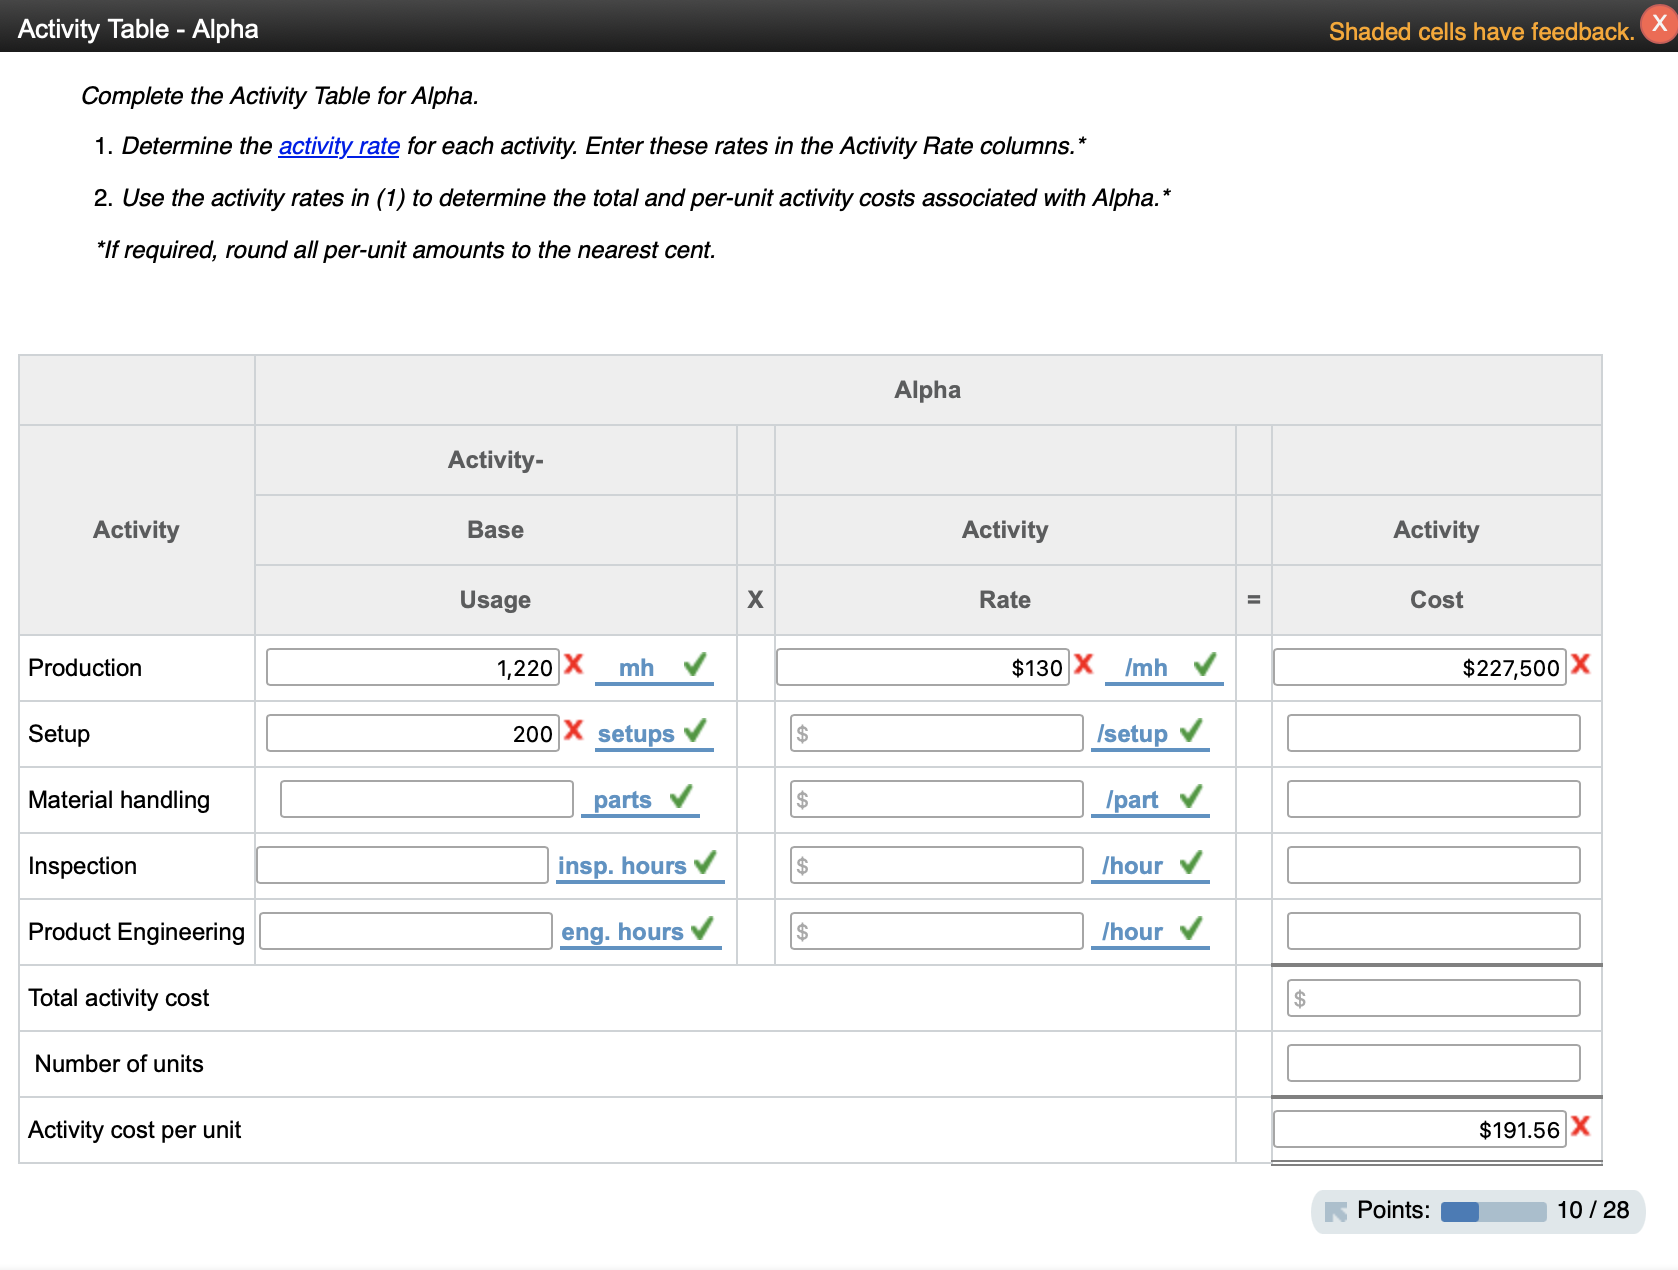This screenshot has width=1678, height=1270.
Task: Click the Points arrow icon
Action: 1336,1211
